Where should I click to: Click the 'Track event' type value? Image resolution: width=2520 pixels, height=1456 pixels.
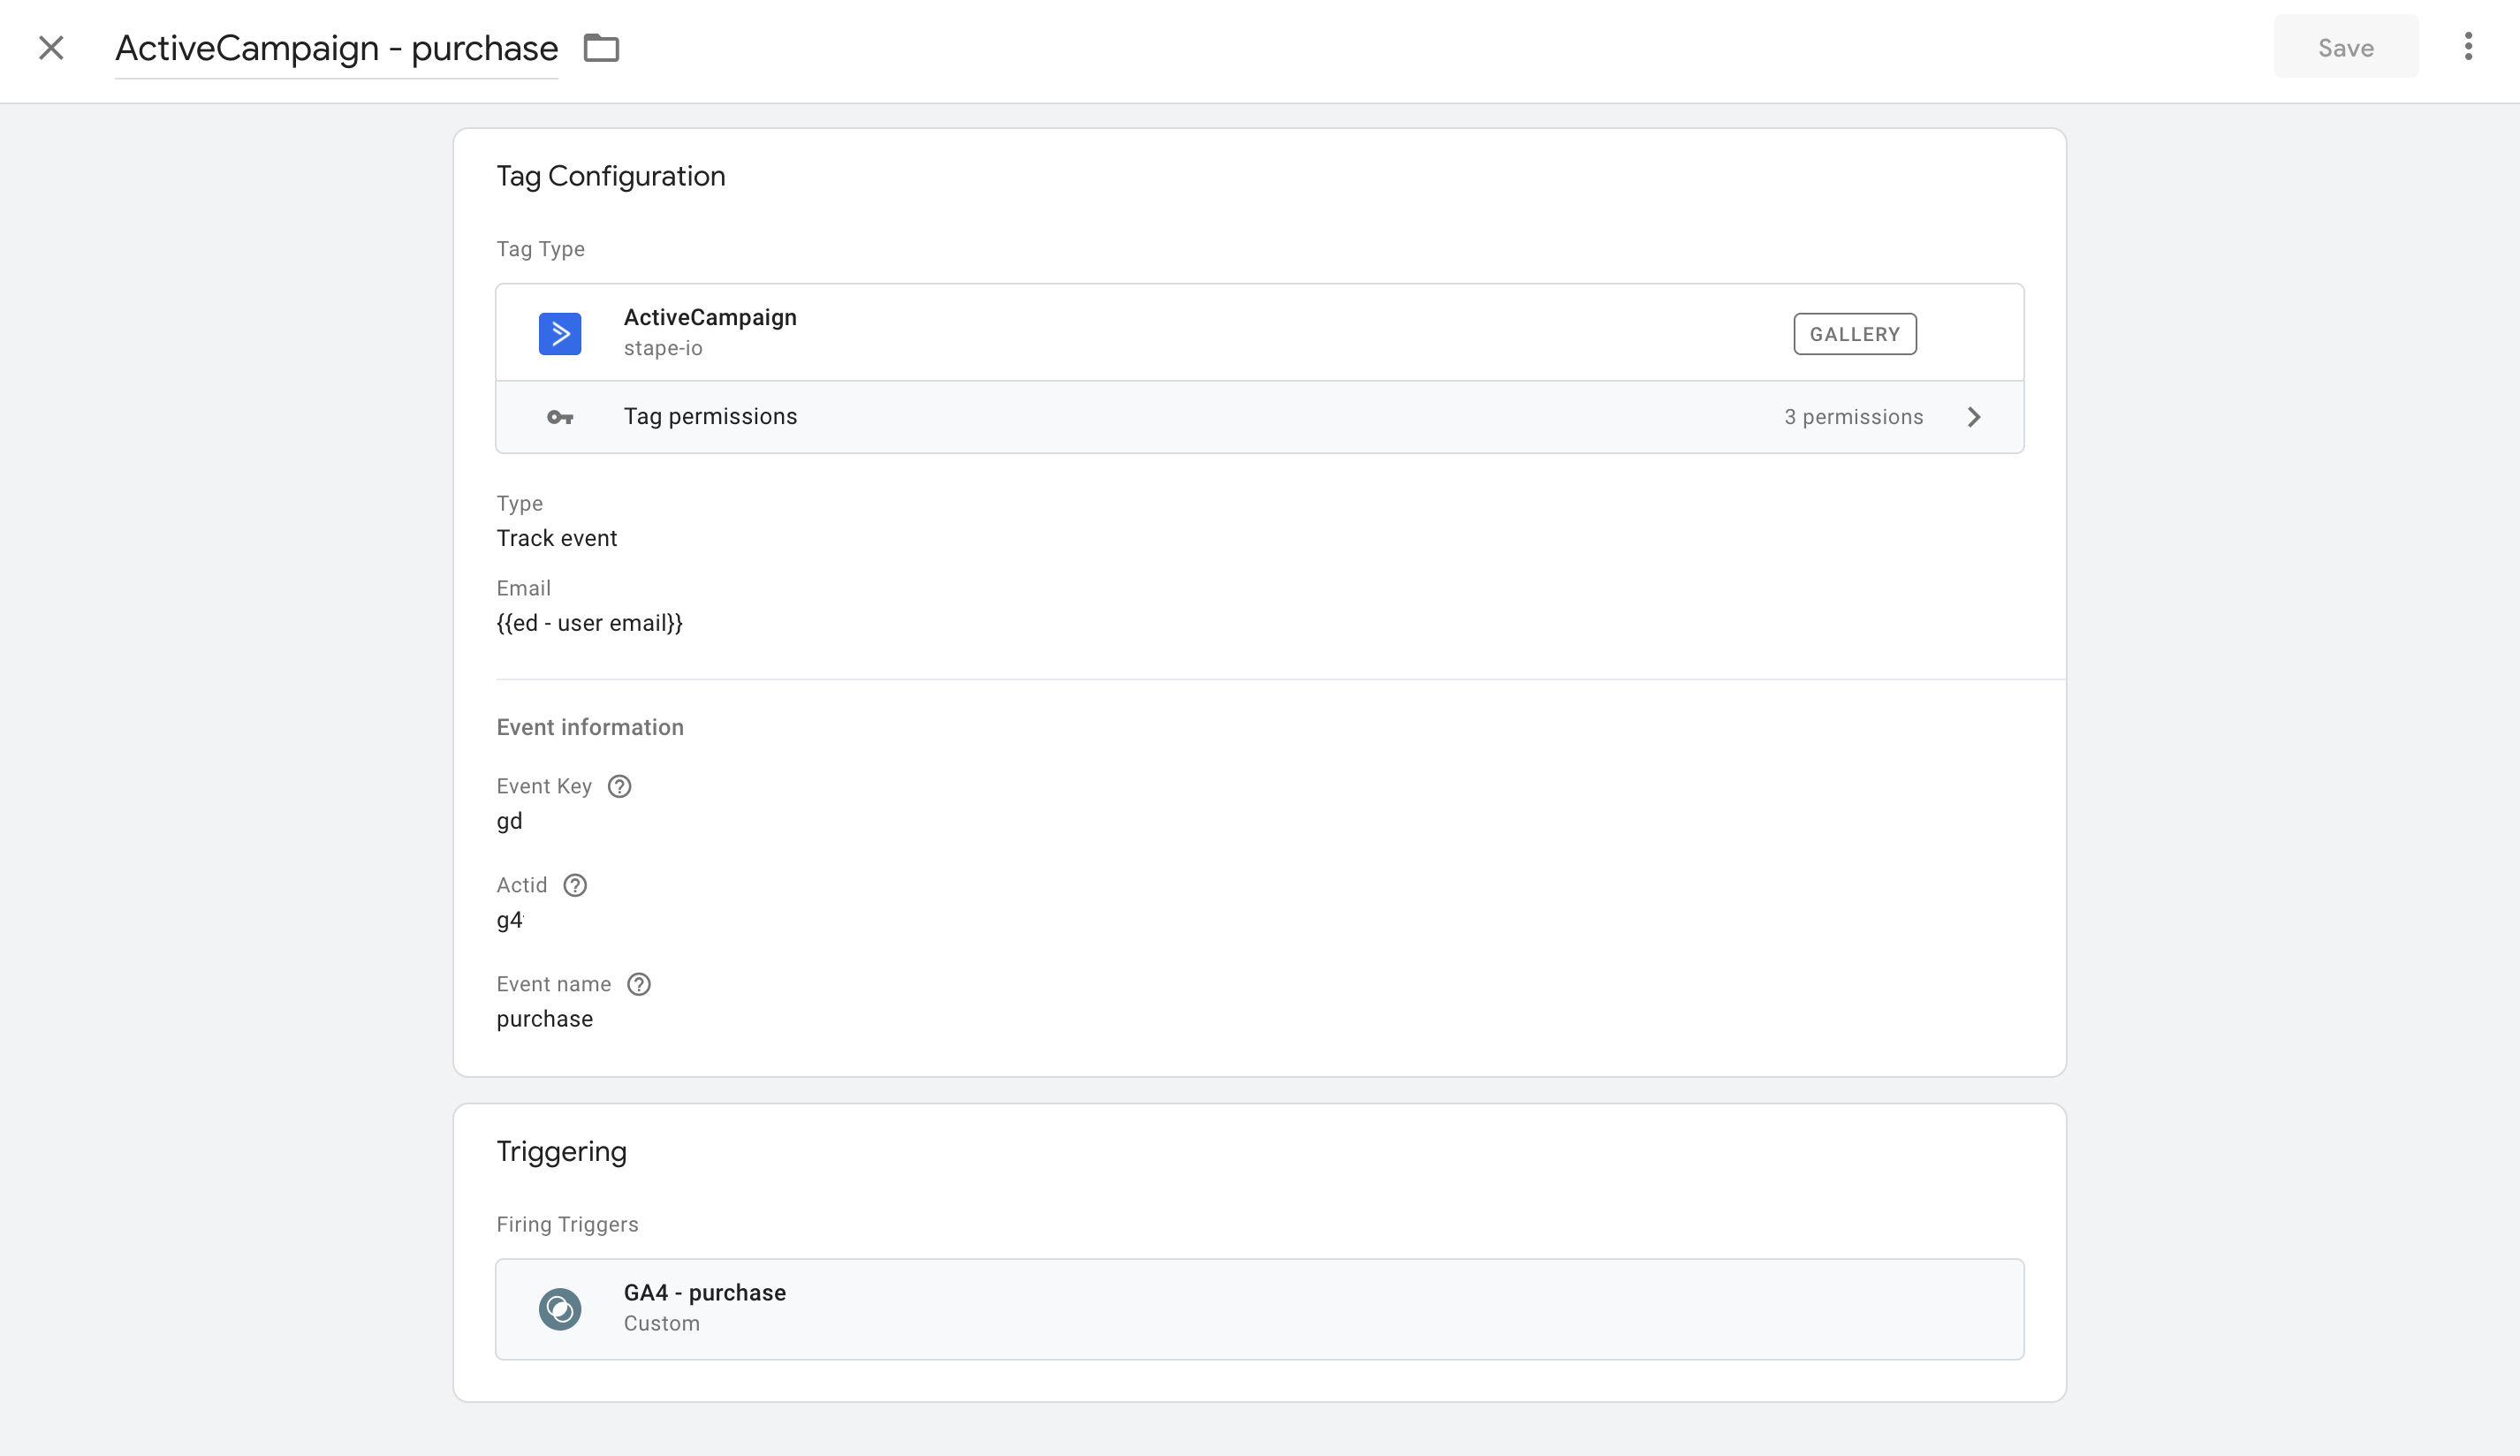point(556,538)
